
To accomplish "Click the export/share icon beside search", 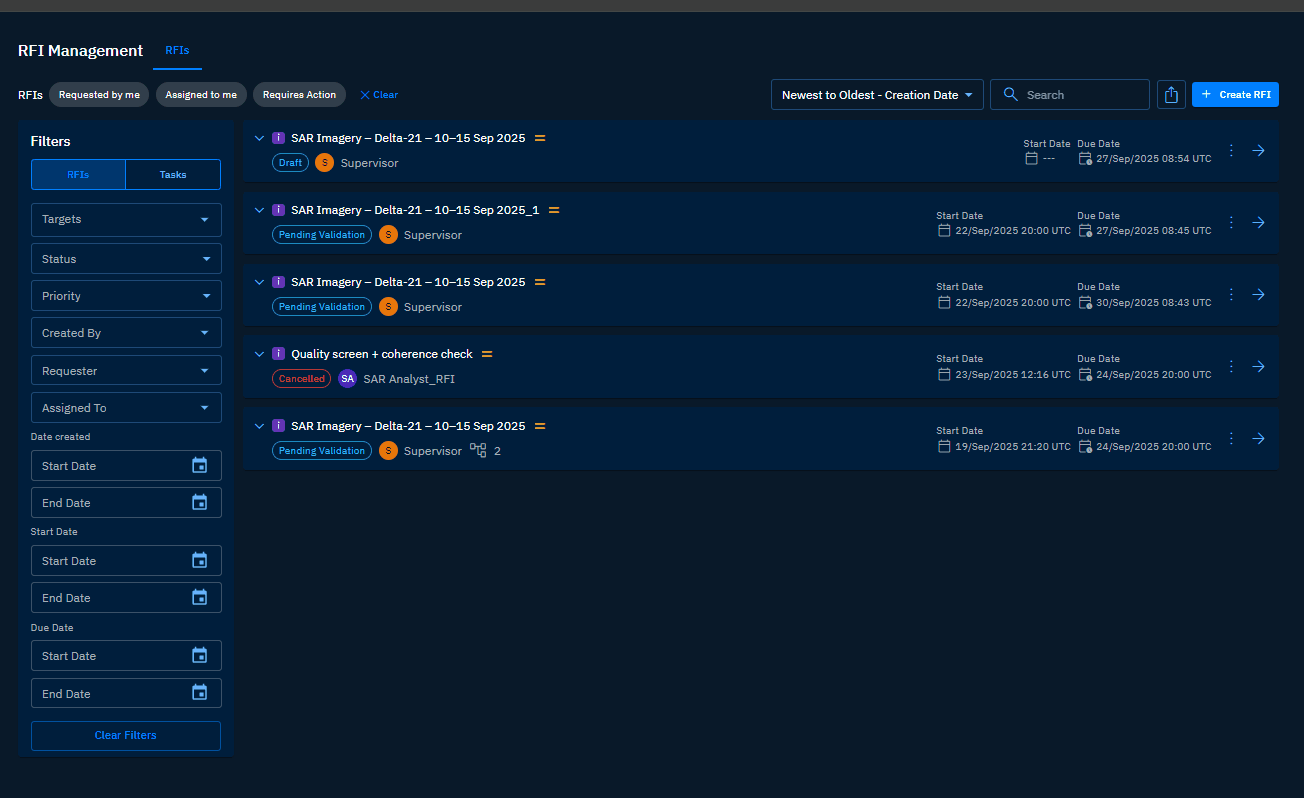I will 1170,95.
